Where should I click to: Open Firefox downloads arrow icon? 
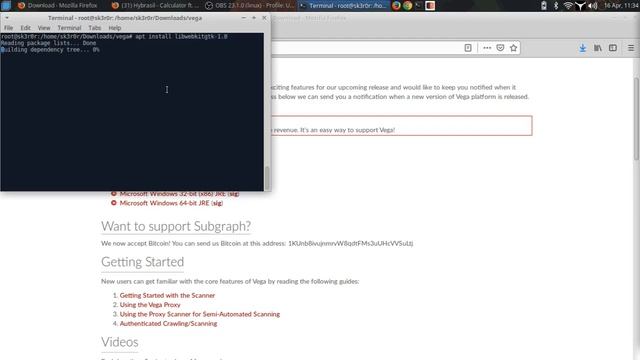(582, 48)
